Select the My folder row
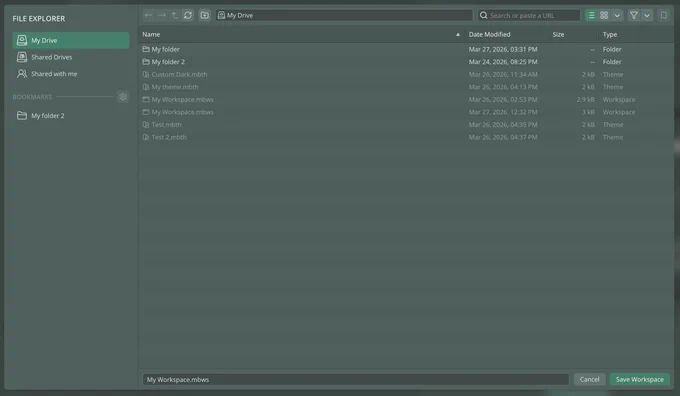 pos(406,49)
